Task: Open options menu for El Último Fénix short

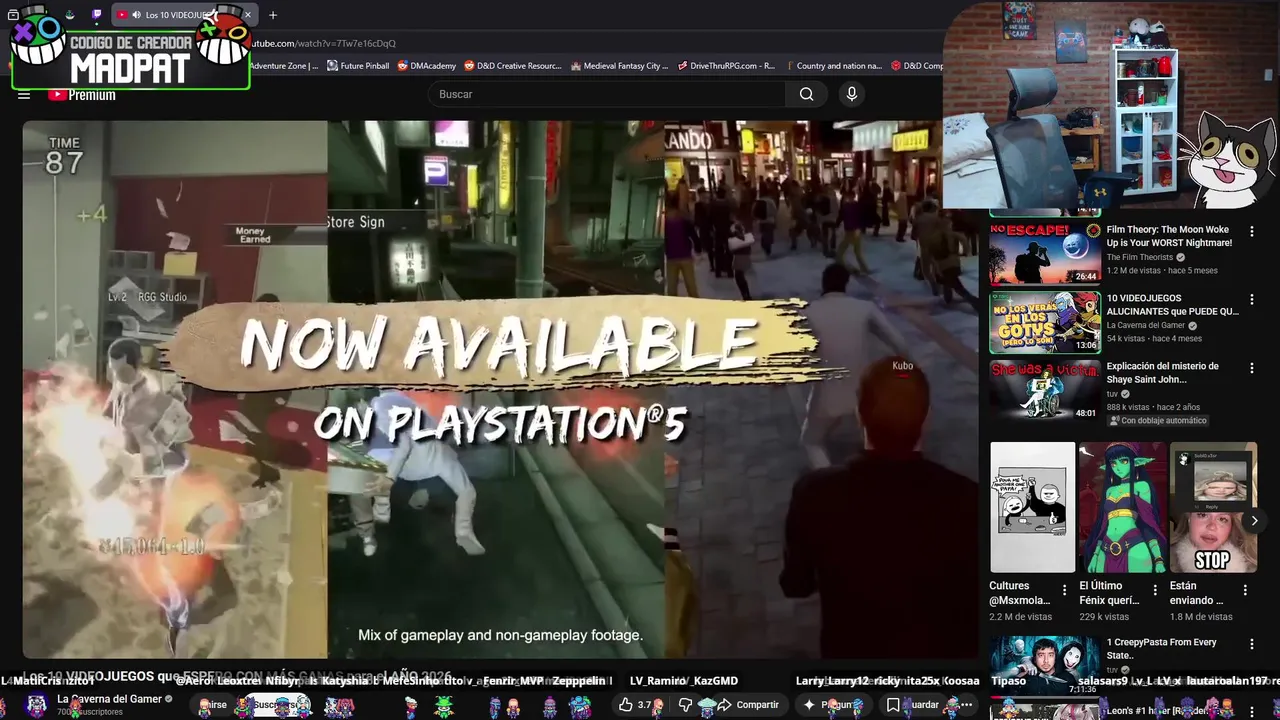Action: pyautogui.click(x=1155, y=590)
